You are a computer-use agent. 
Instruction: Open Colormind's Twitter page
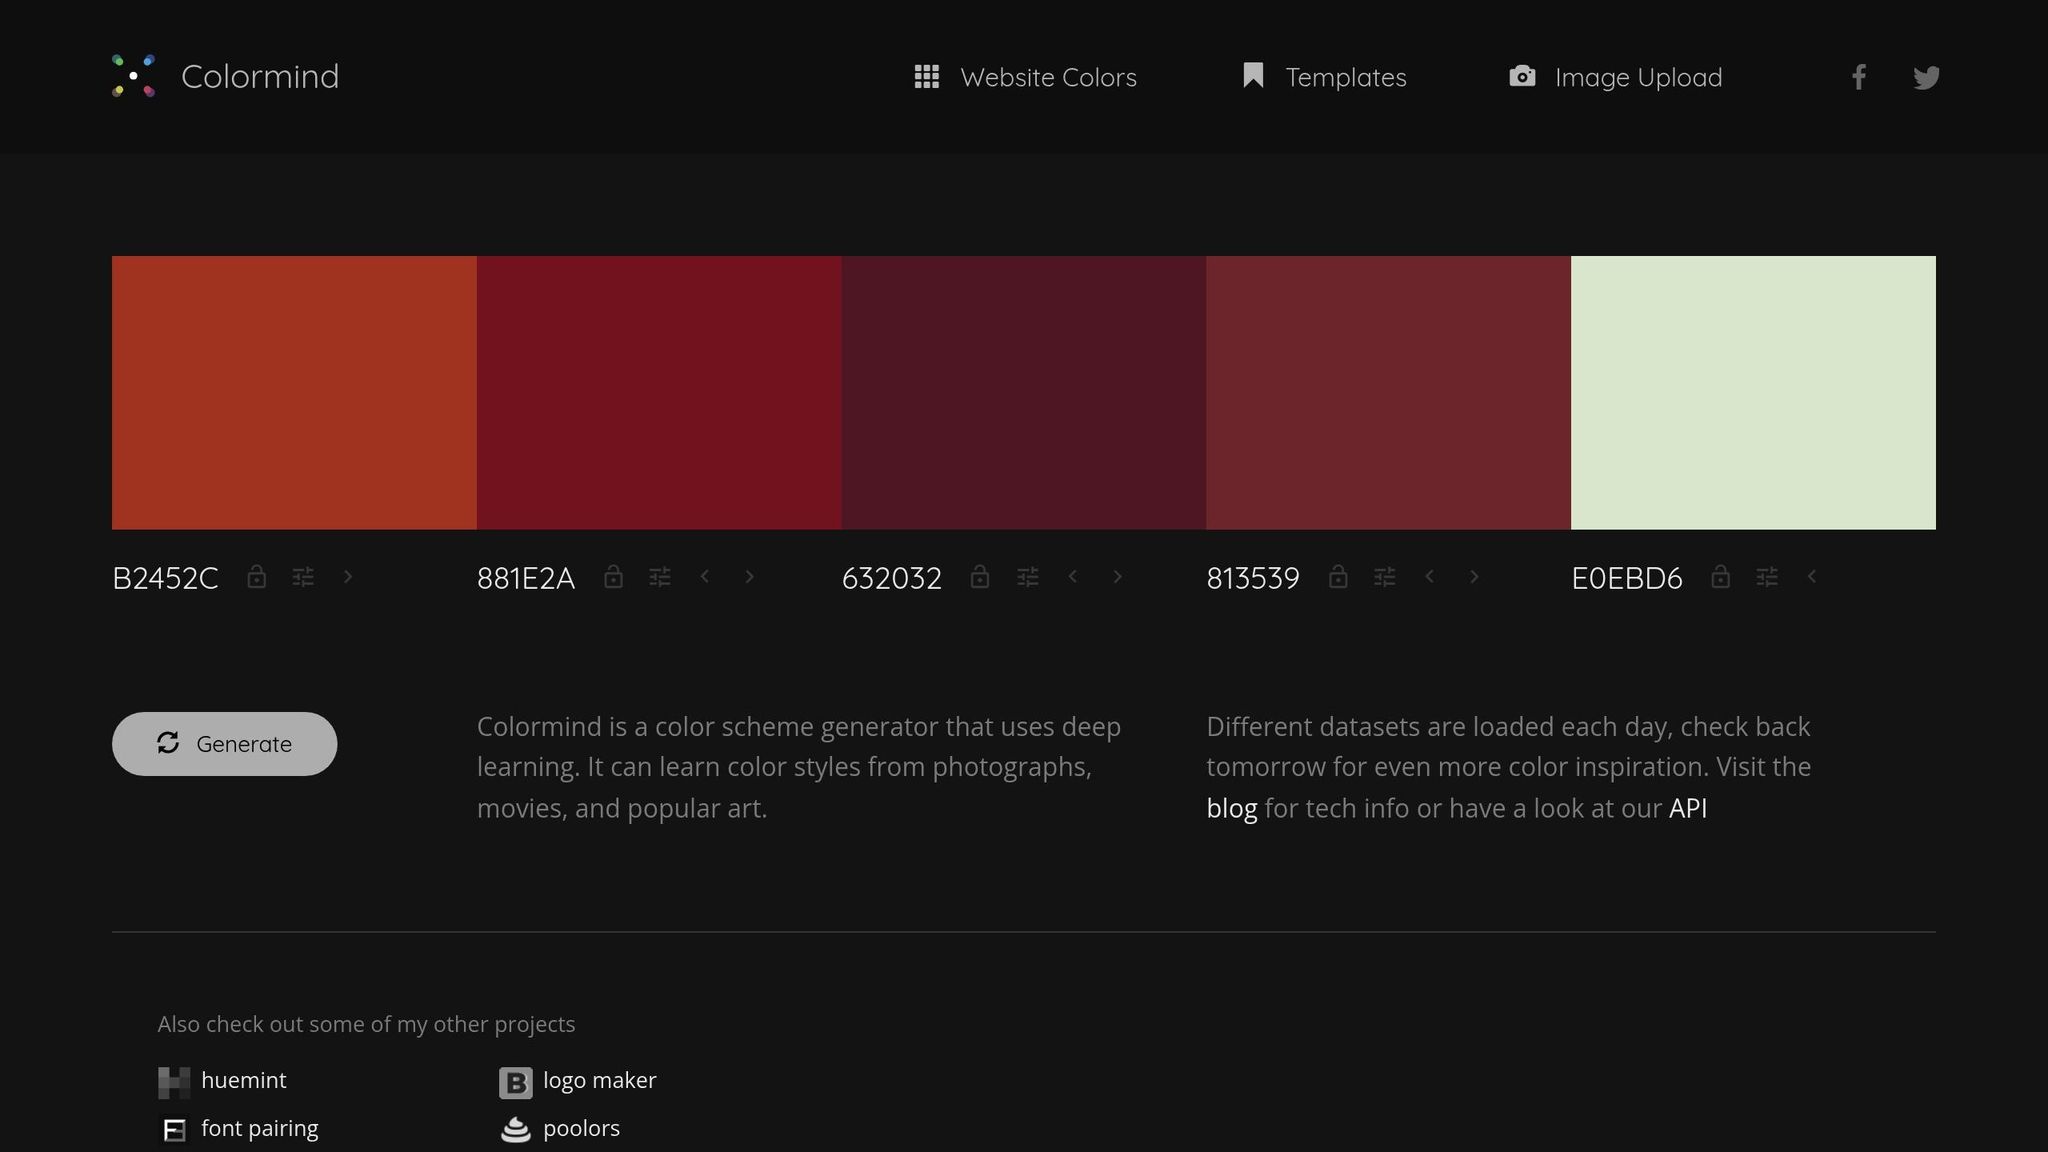pyautogui.click(x=1925, y=77)
